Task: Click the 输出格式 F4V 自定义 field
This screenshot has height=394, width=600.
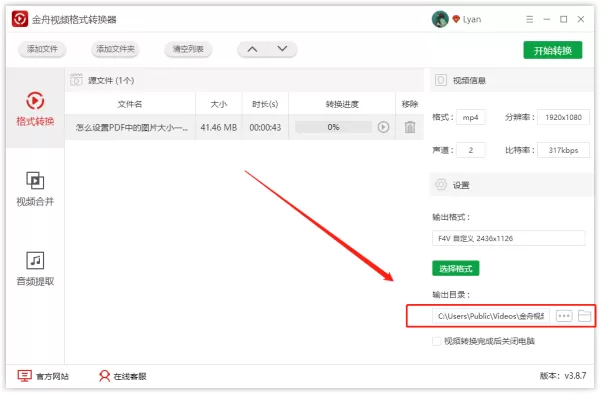Action: coord(509,238)
